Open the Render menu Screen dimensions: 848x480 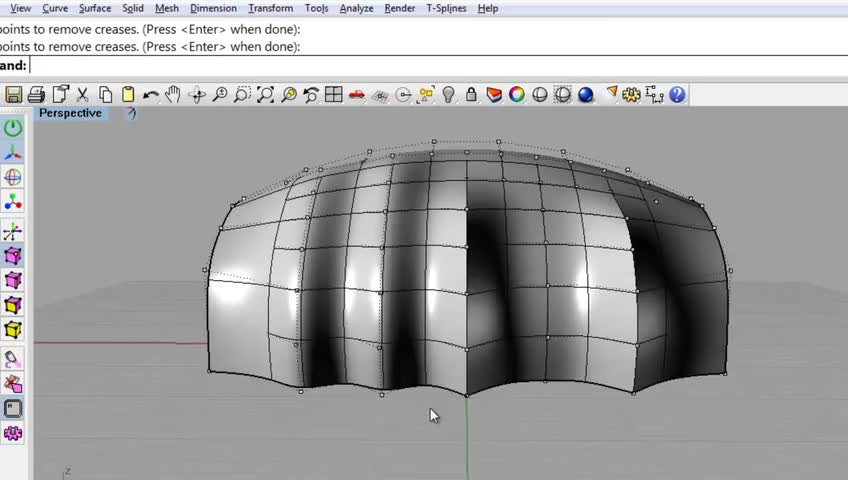click(x=400, y=8)
